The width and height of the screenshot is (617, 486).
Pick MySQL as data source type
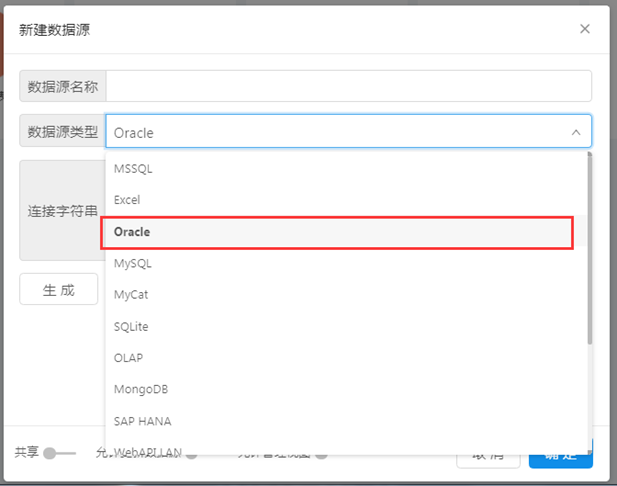346,263
